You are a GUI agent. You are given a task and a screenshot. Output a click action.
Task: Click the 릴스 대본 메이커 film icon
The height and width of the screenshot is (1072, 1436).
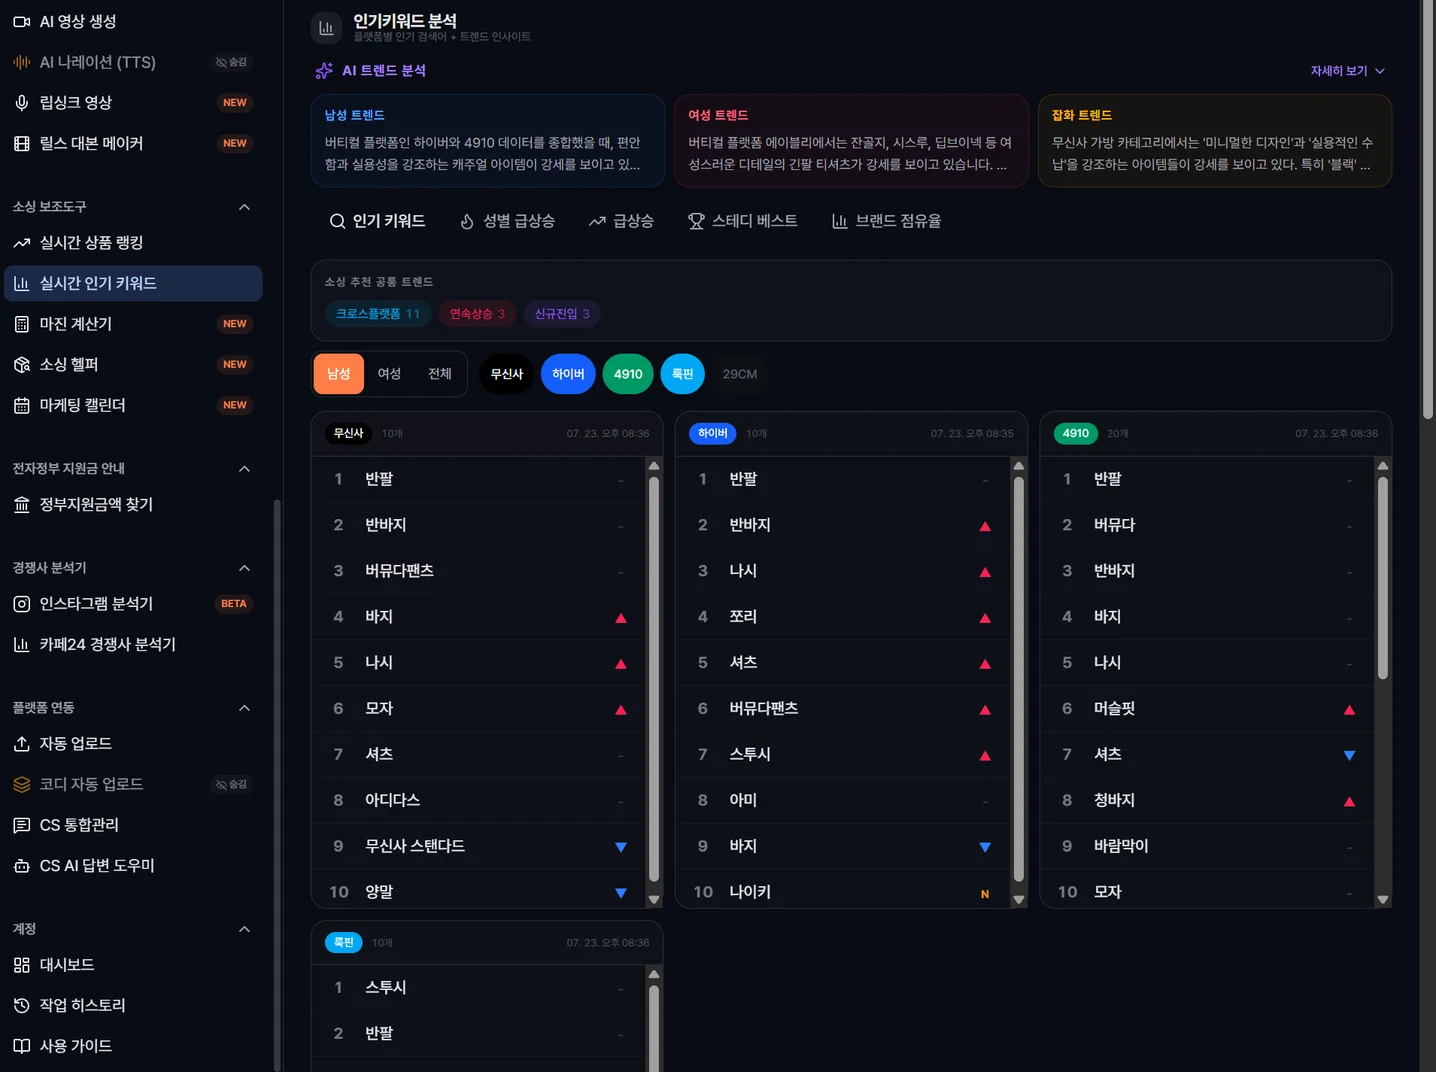21,144
